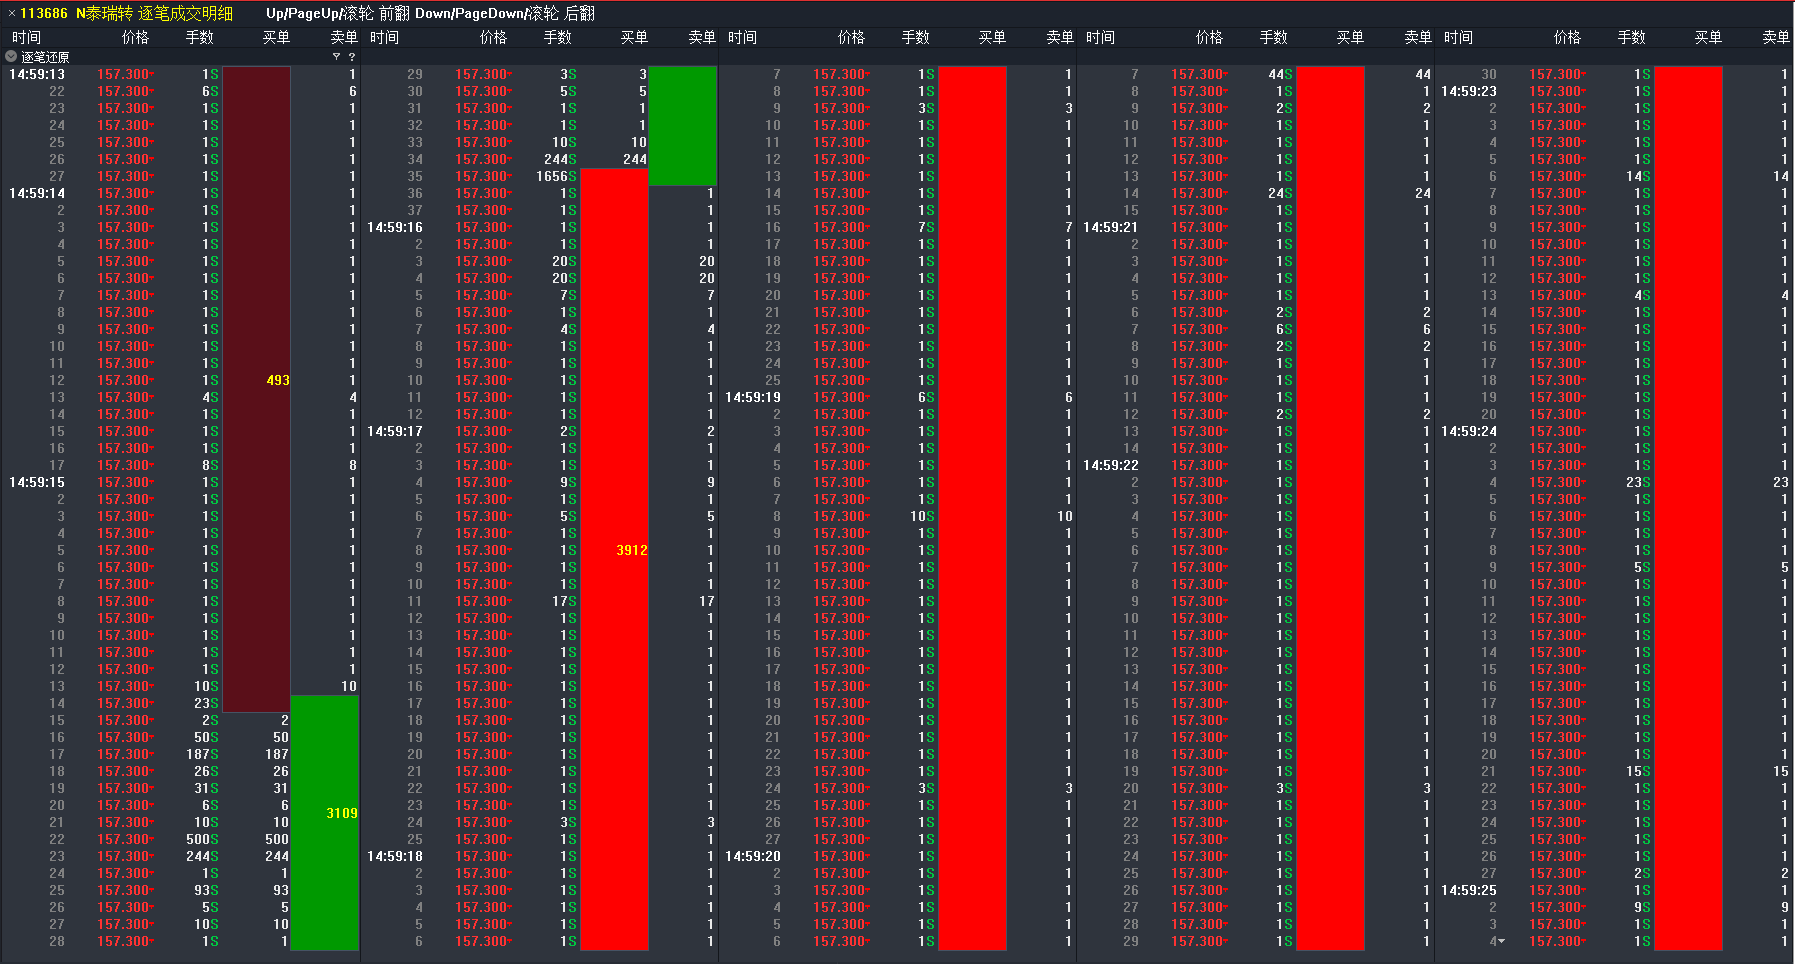Click the 手数 header in the leftmost panel
The width and height of the screenshot is (1795, 964).
click(x=200, y=37)
